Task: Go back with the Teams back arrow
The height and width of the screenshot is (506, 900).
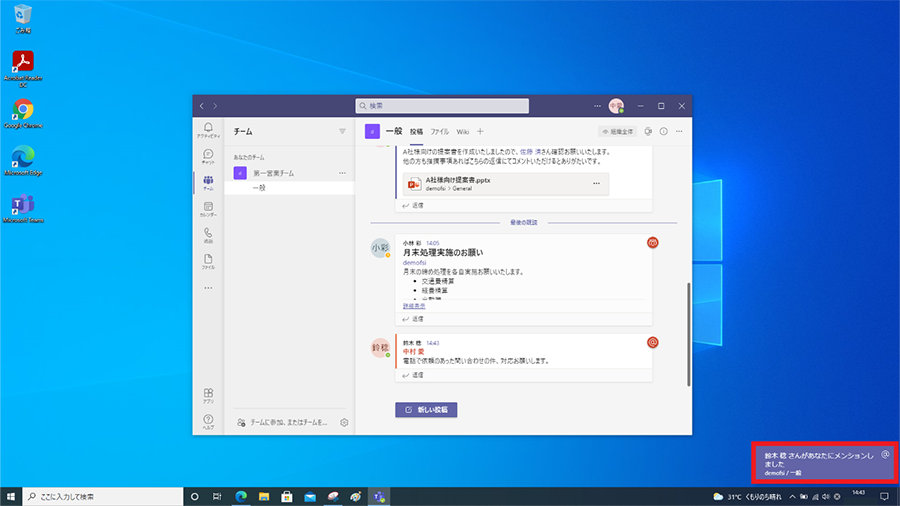Action: coord(201,106)
